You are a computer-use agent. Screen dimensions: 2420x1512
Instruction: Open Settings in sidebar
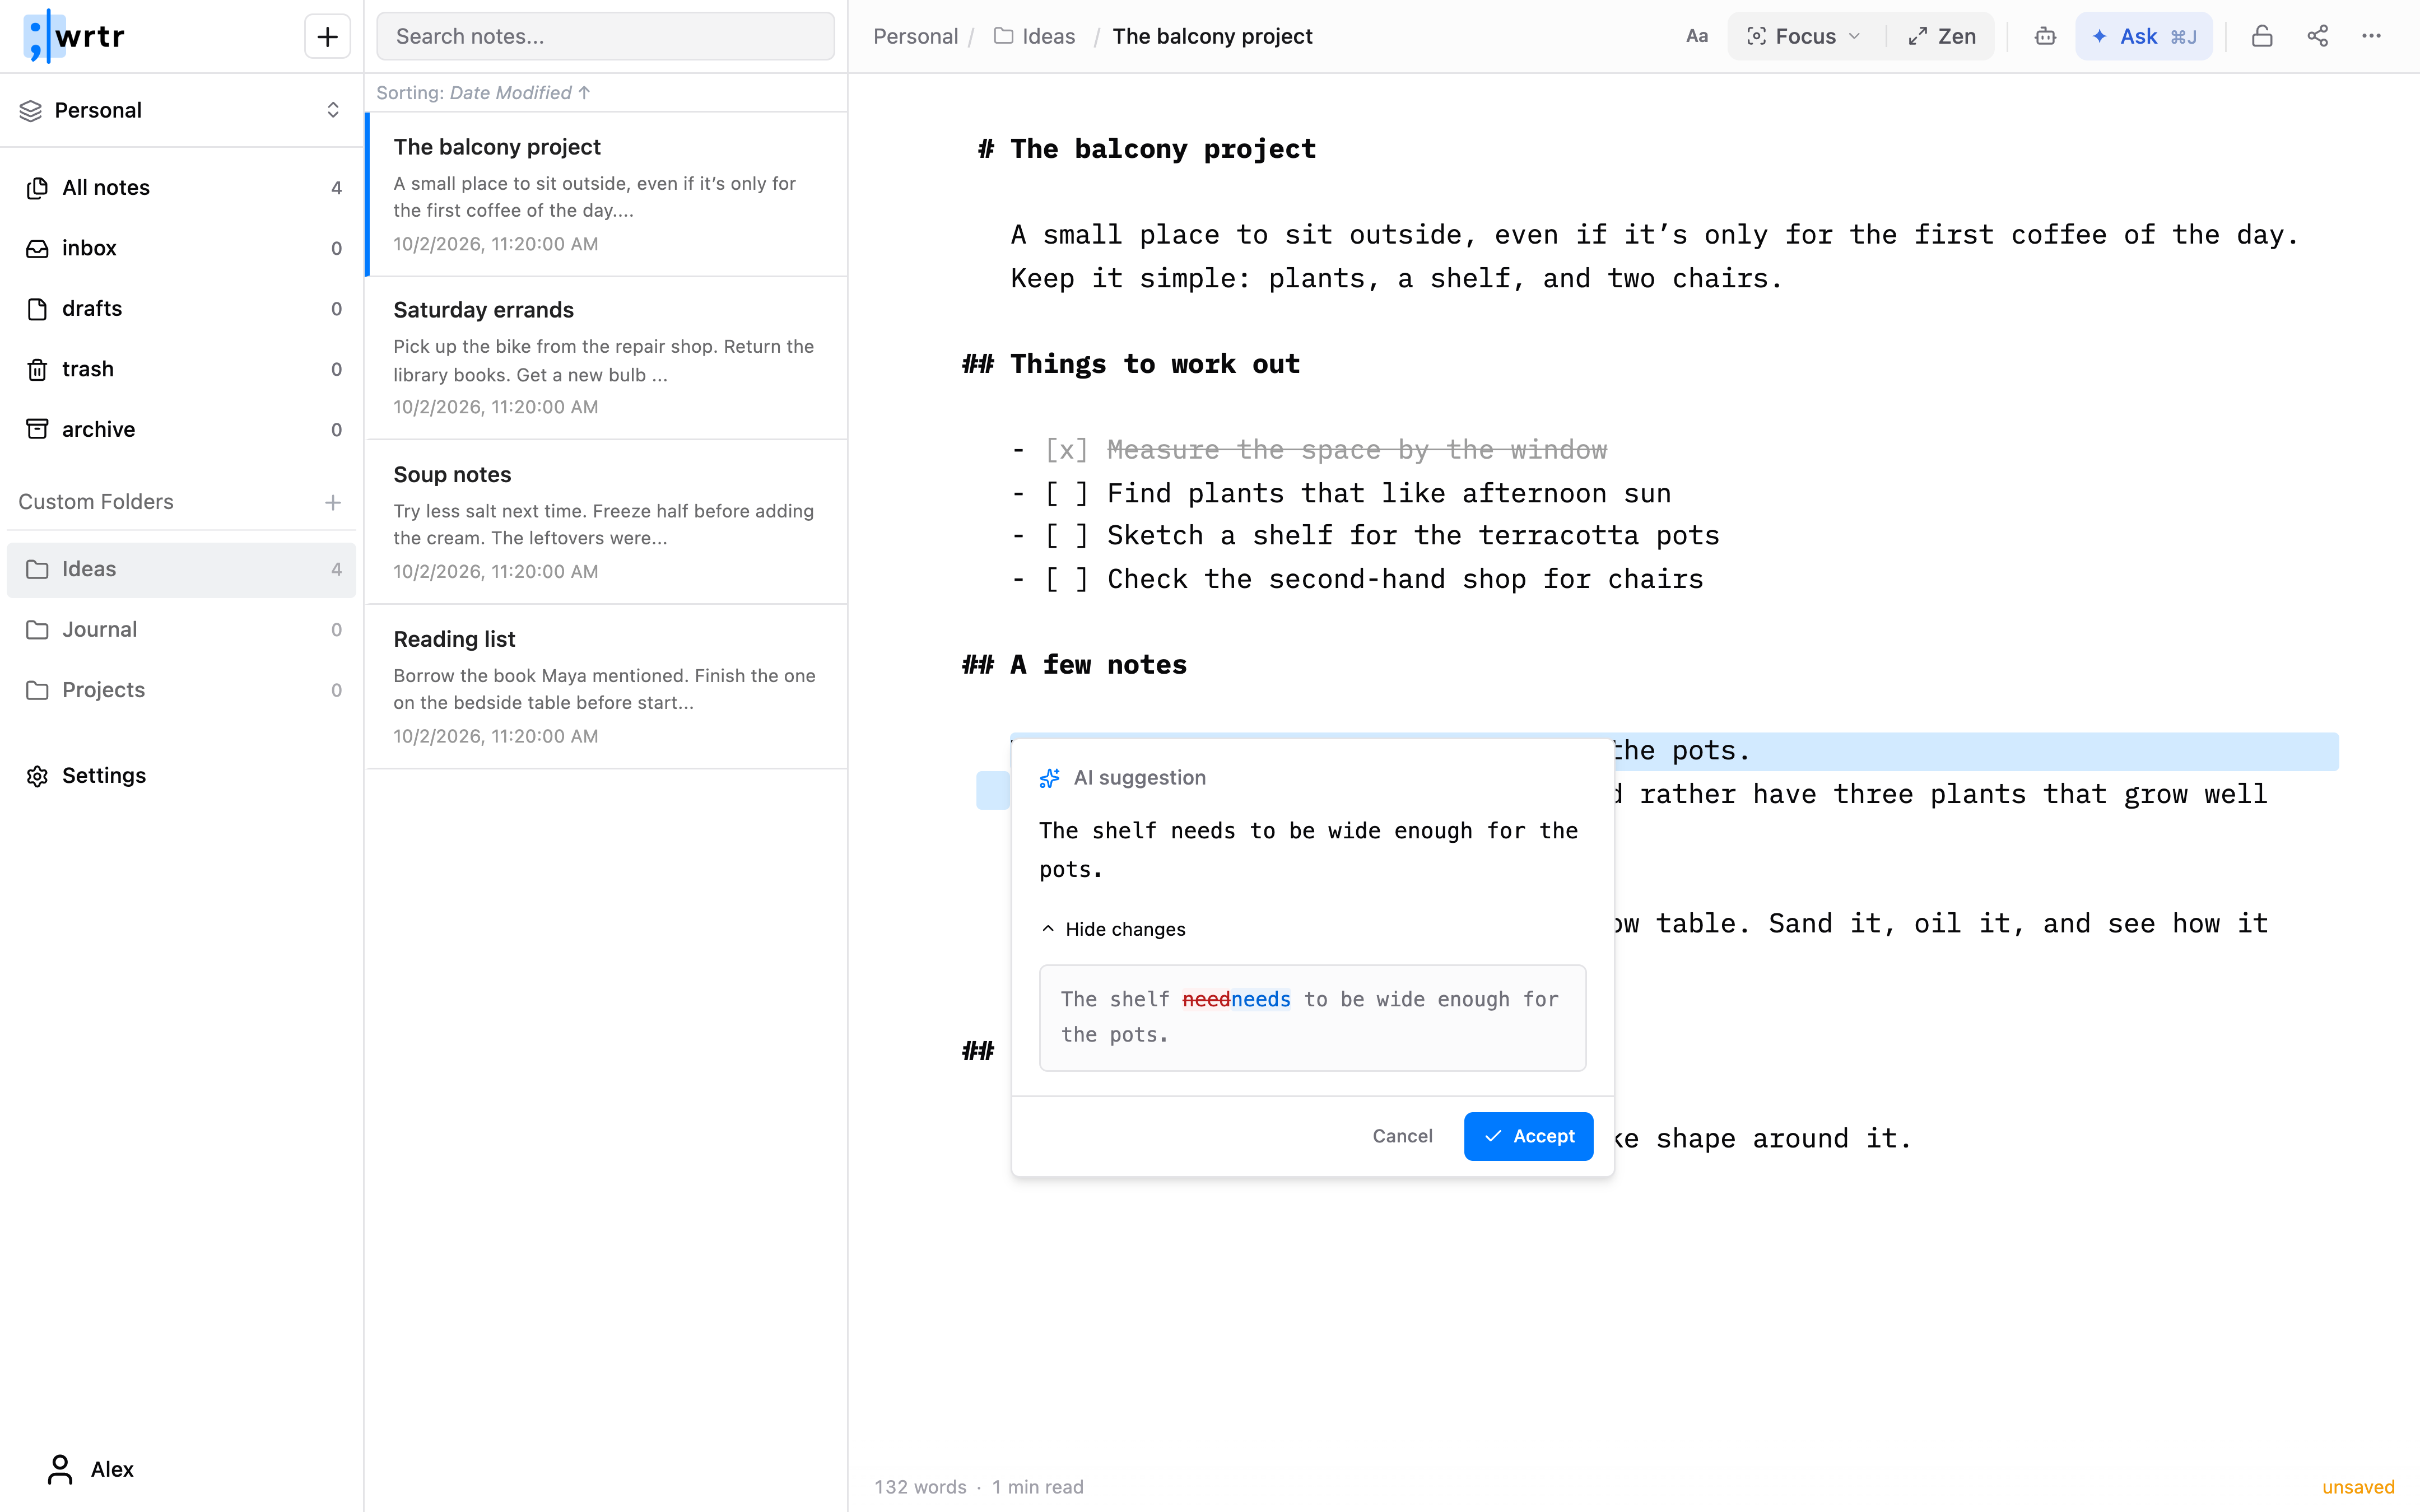click(x=181, y=776)
